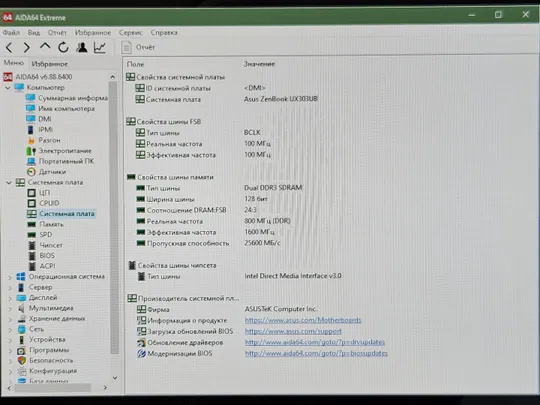
Task: Click the Память memory icon
Action: click(x=32, y=225)
